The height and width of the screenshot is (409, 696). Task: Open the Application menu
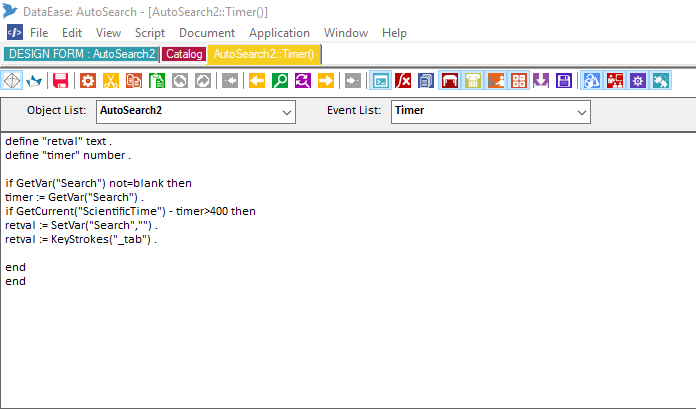click(x=279, y=33)
